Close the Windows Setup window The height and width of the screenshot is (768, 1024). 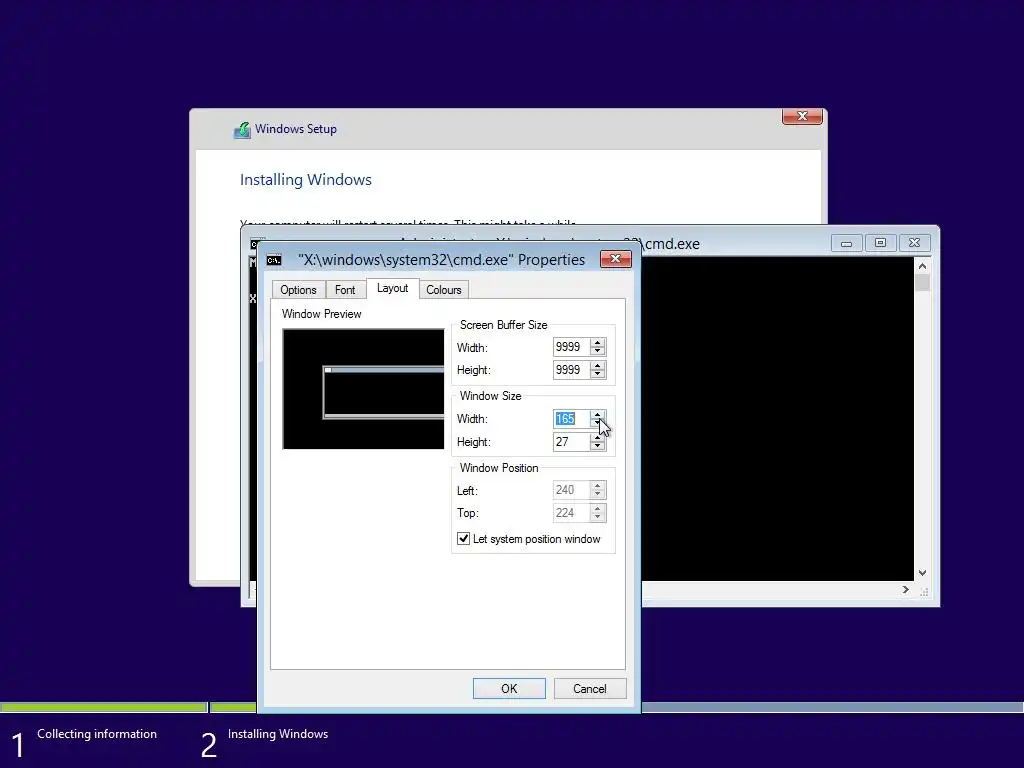[802, 116]
